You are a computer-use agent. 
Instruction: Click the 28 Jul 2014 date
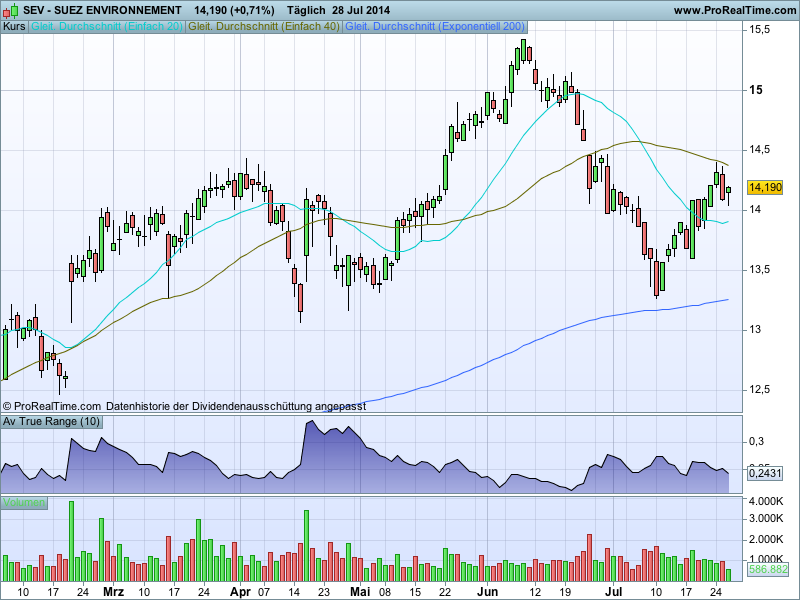361,10
